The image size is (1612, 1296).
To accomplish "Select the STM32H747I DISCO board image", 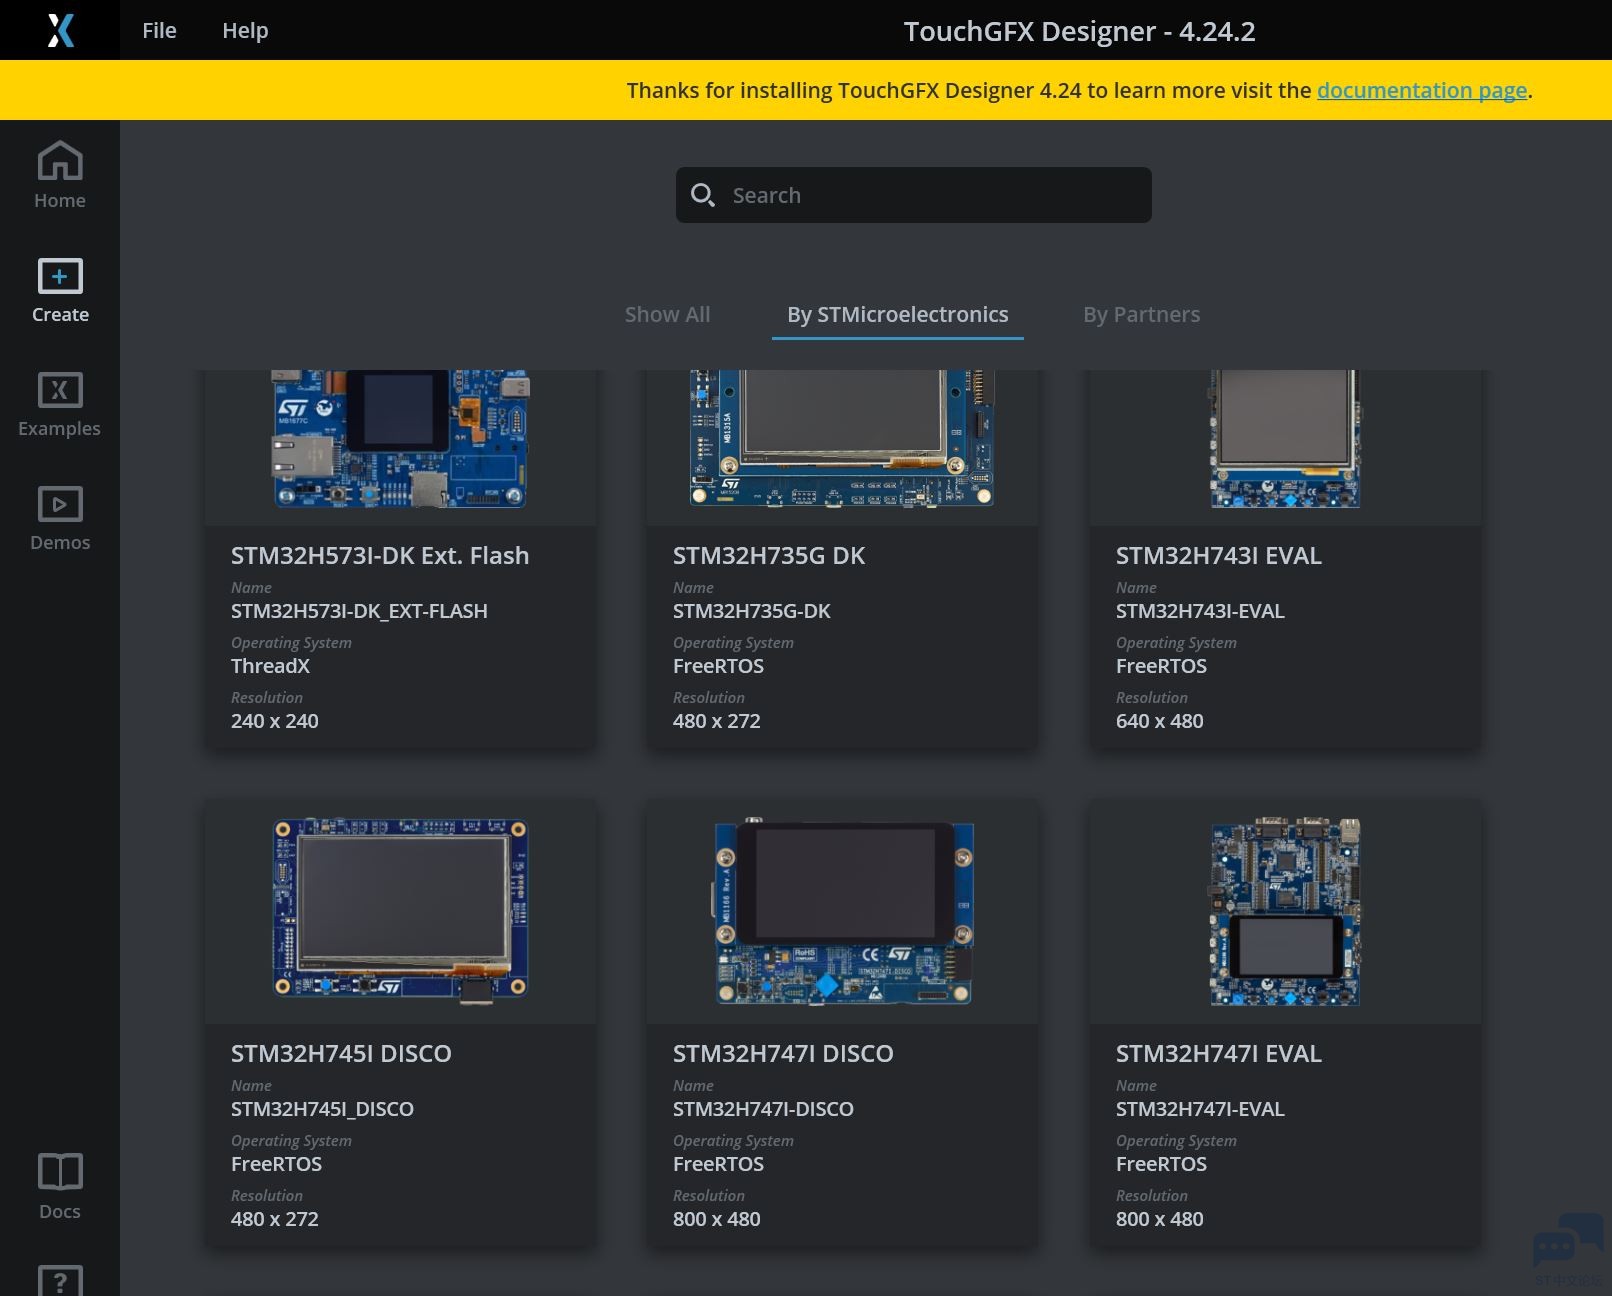I will pyautogui.click(x=842, y=912).
